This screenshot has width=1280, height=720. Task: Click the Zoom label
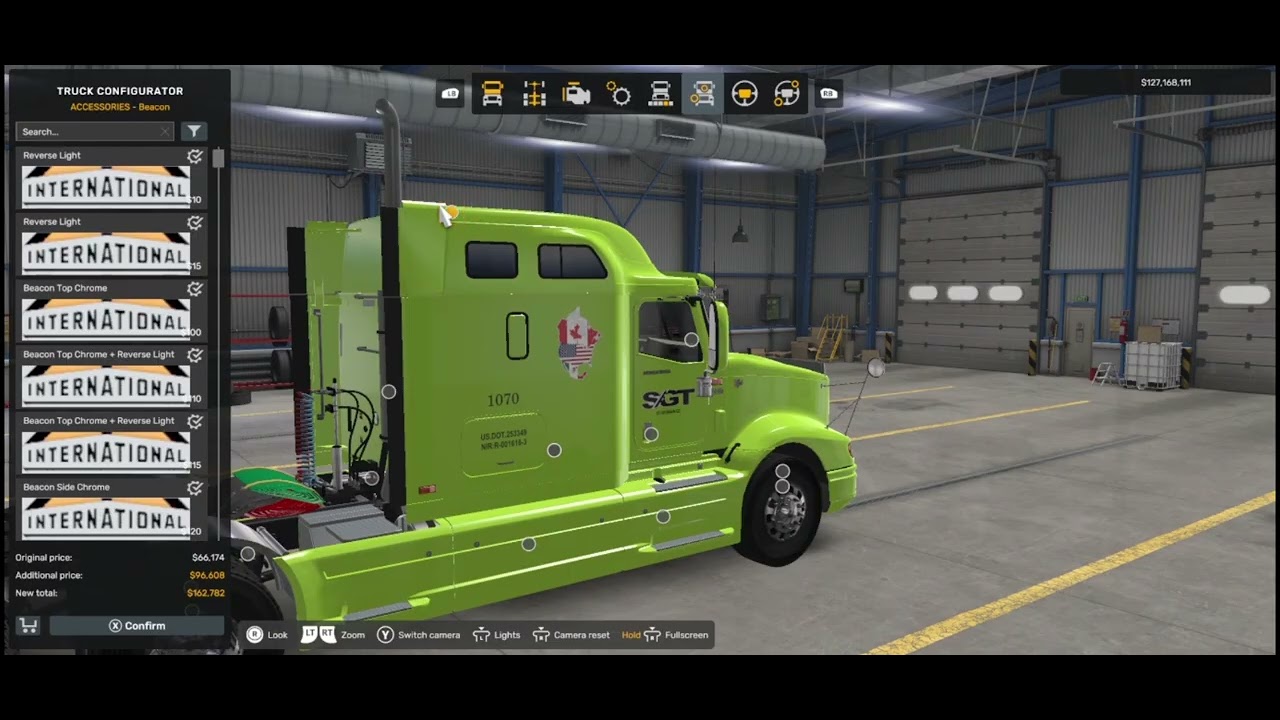click(x=353, y=635)
